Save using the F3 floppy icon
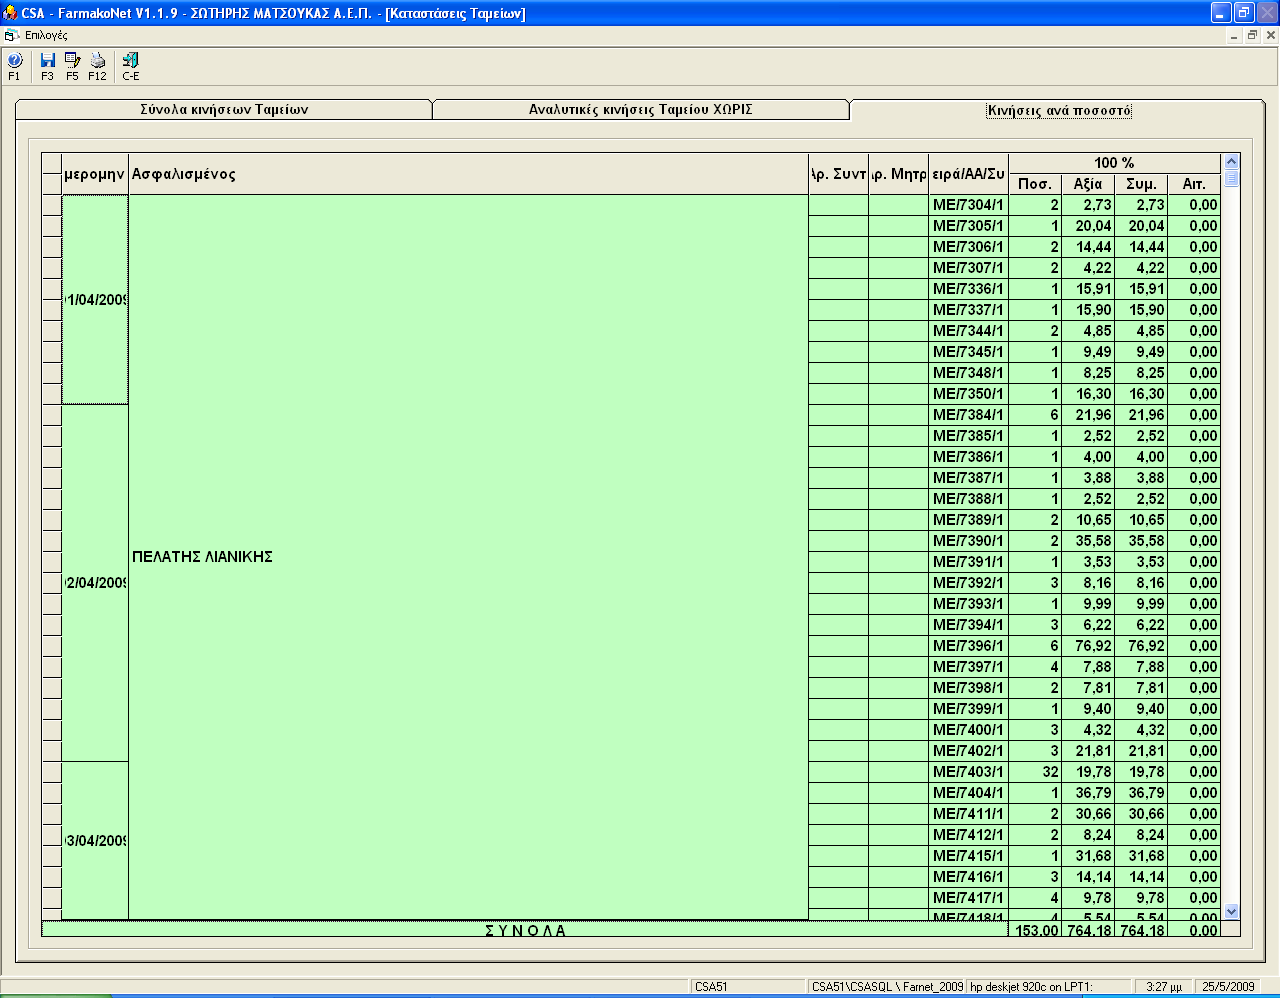 (x=47, y=66)
